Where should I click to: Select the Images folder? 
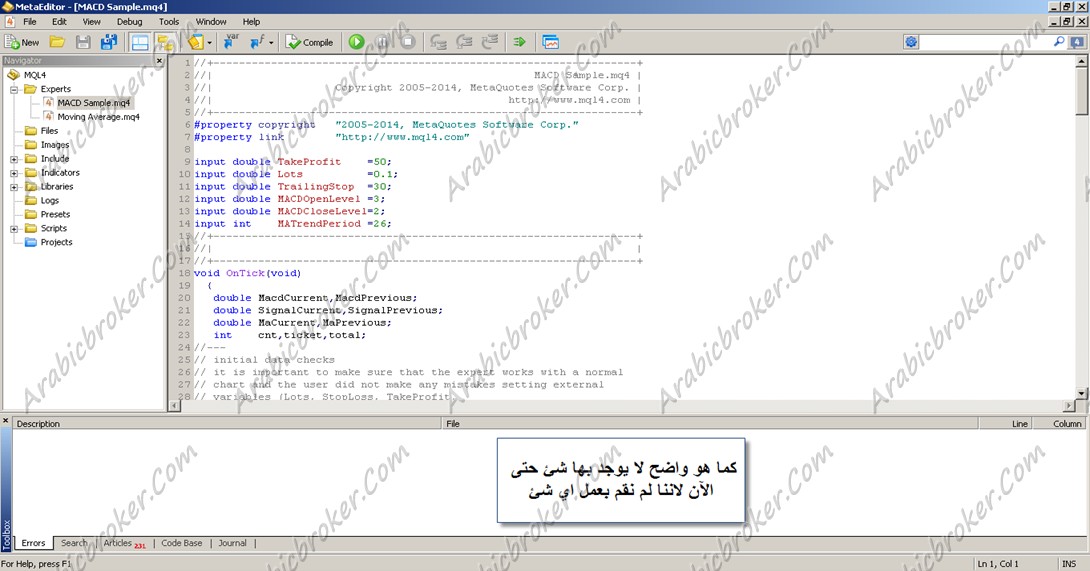55,145
